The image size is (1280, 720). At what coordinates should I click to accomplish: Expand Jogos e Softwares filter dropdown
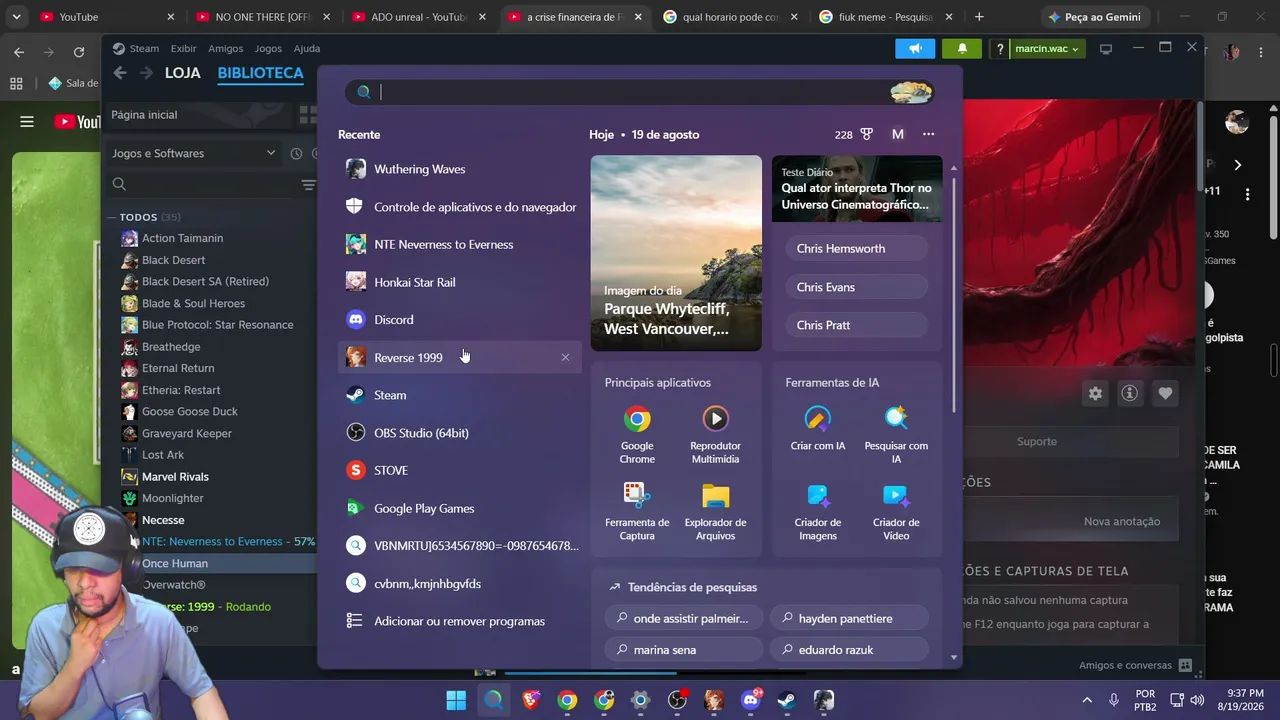click(194, 153)
